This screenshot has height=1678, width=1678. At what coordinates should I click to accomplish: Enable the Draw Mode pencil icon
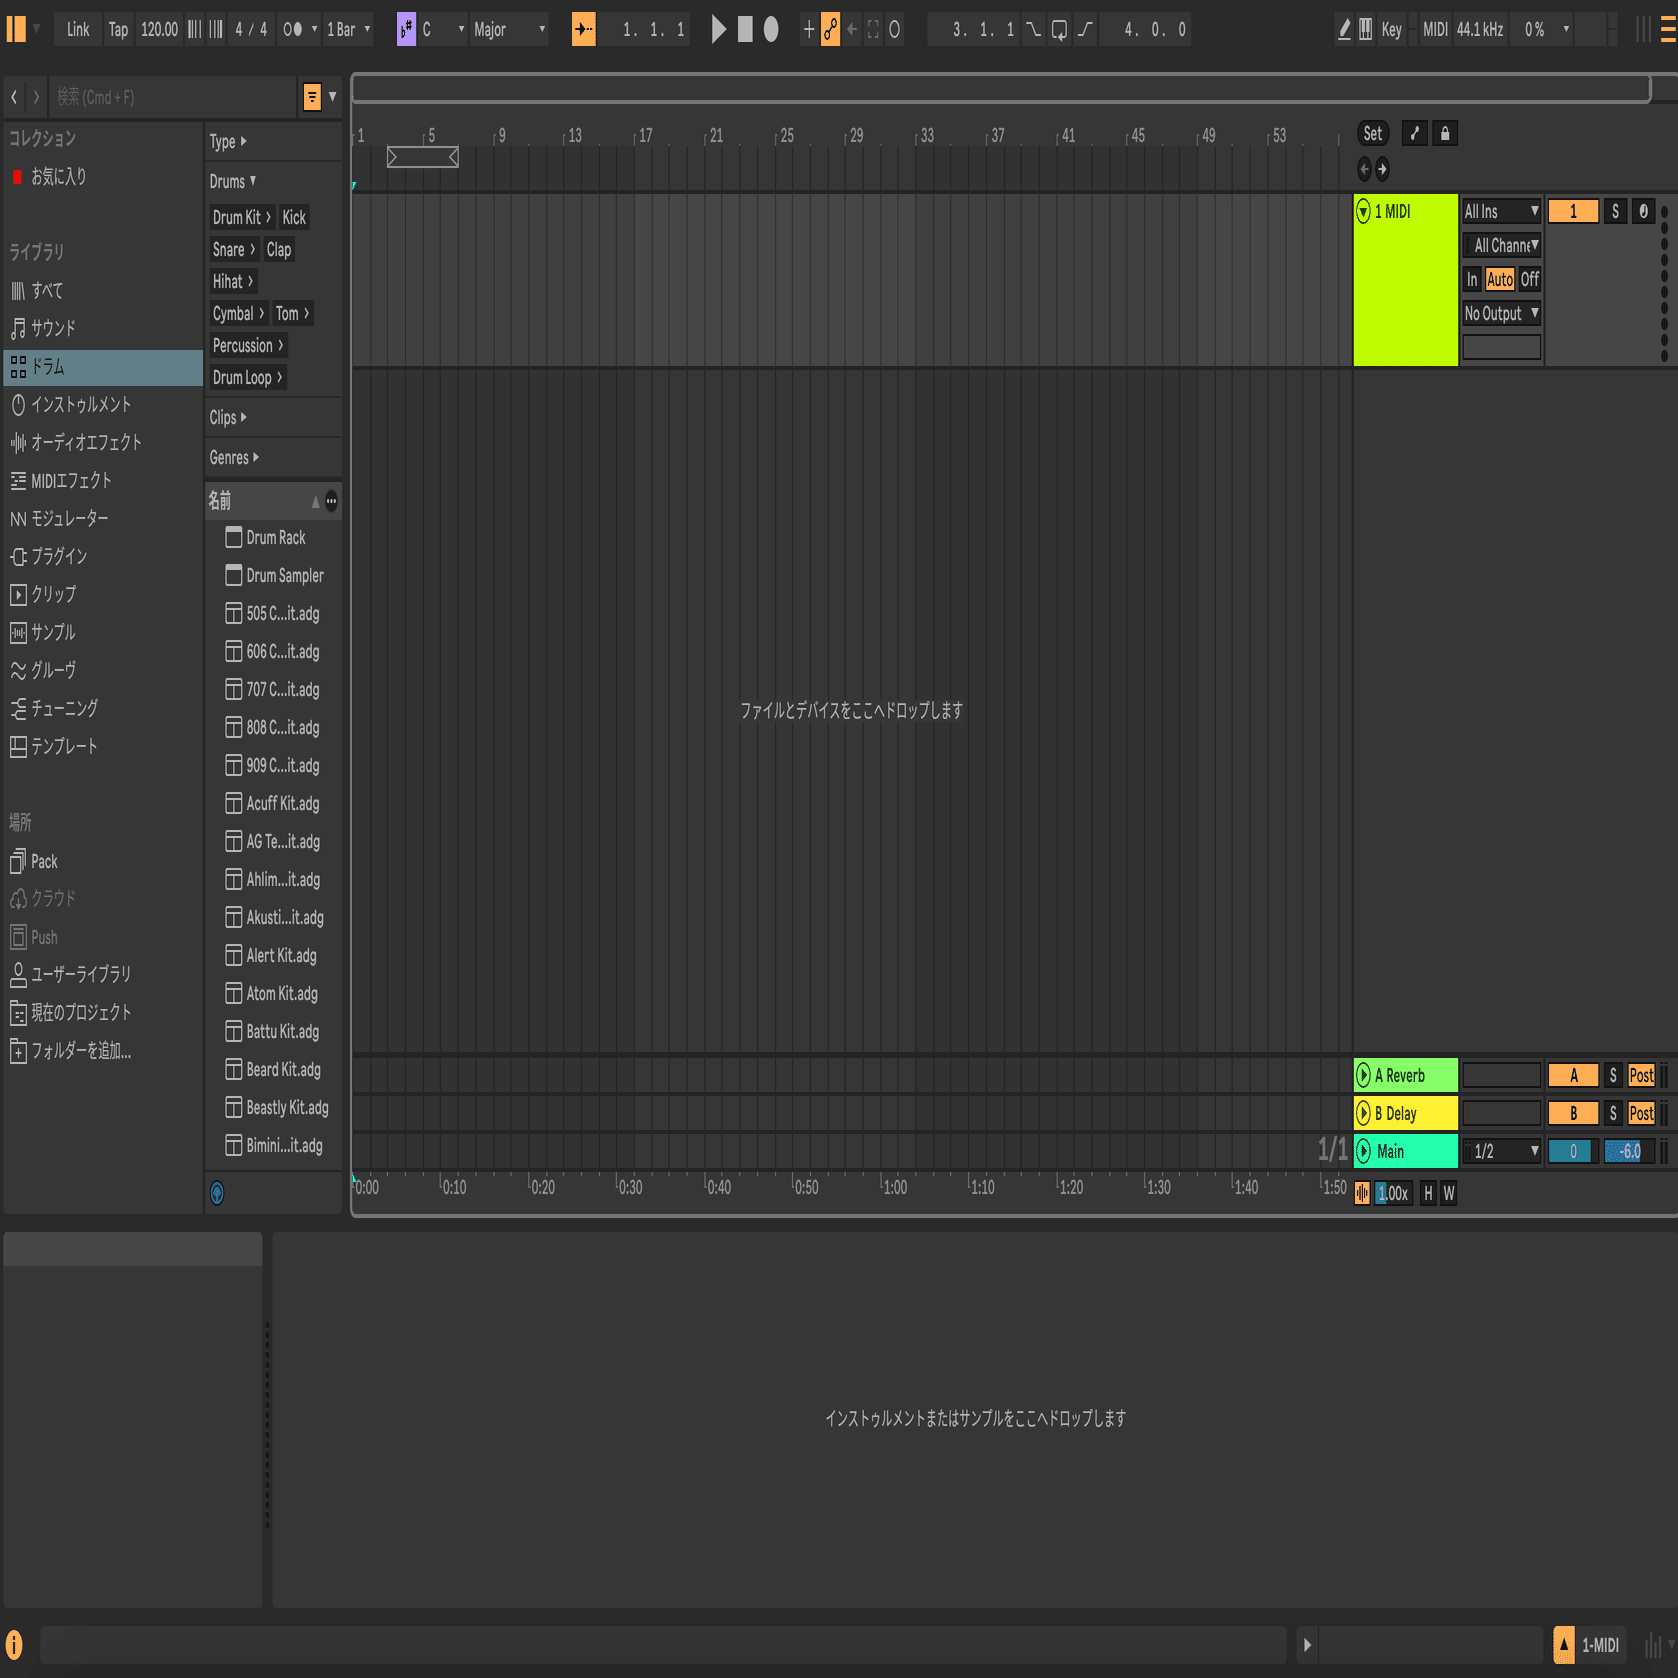(1343, 30)
